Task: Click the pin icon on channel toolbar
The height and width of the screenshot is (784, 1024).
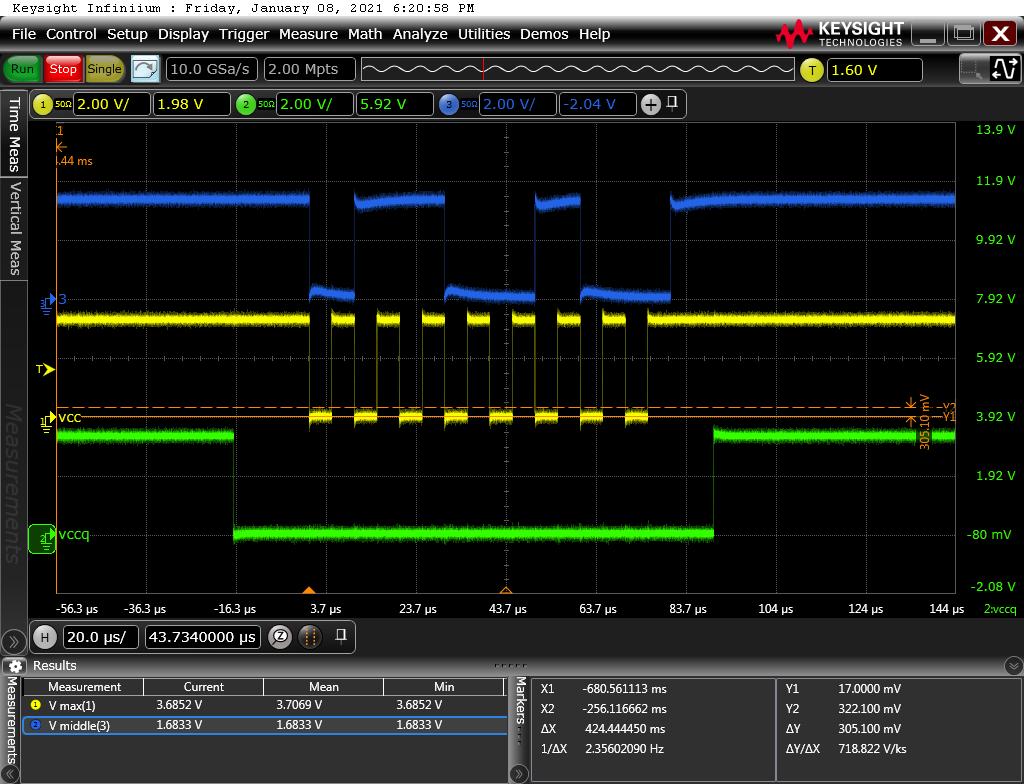Action: pyautogui.click(x=672, y=103)
